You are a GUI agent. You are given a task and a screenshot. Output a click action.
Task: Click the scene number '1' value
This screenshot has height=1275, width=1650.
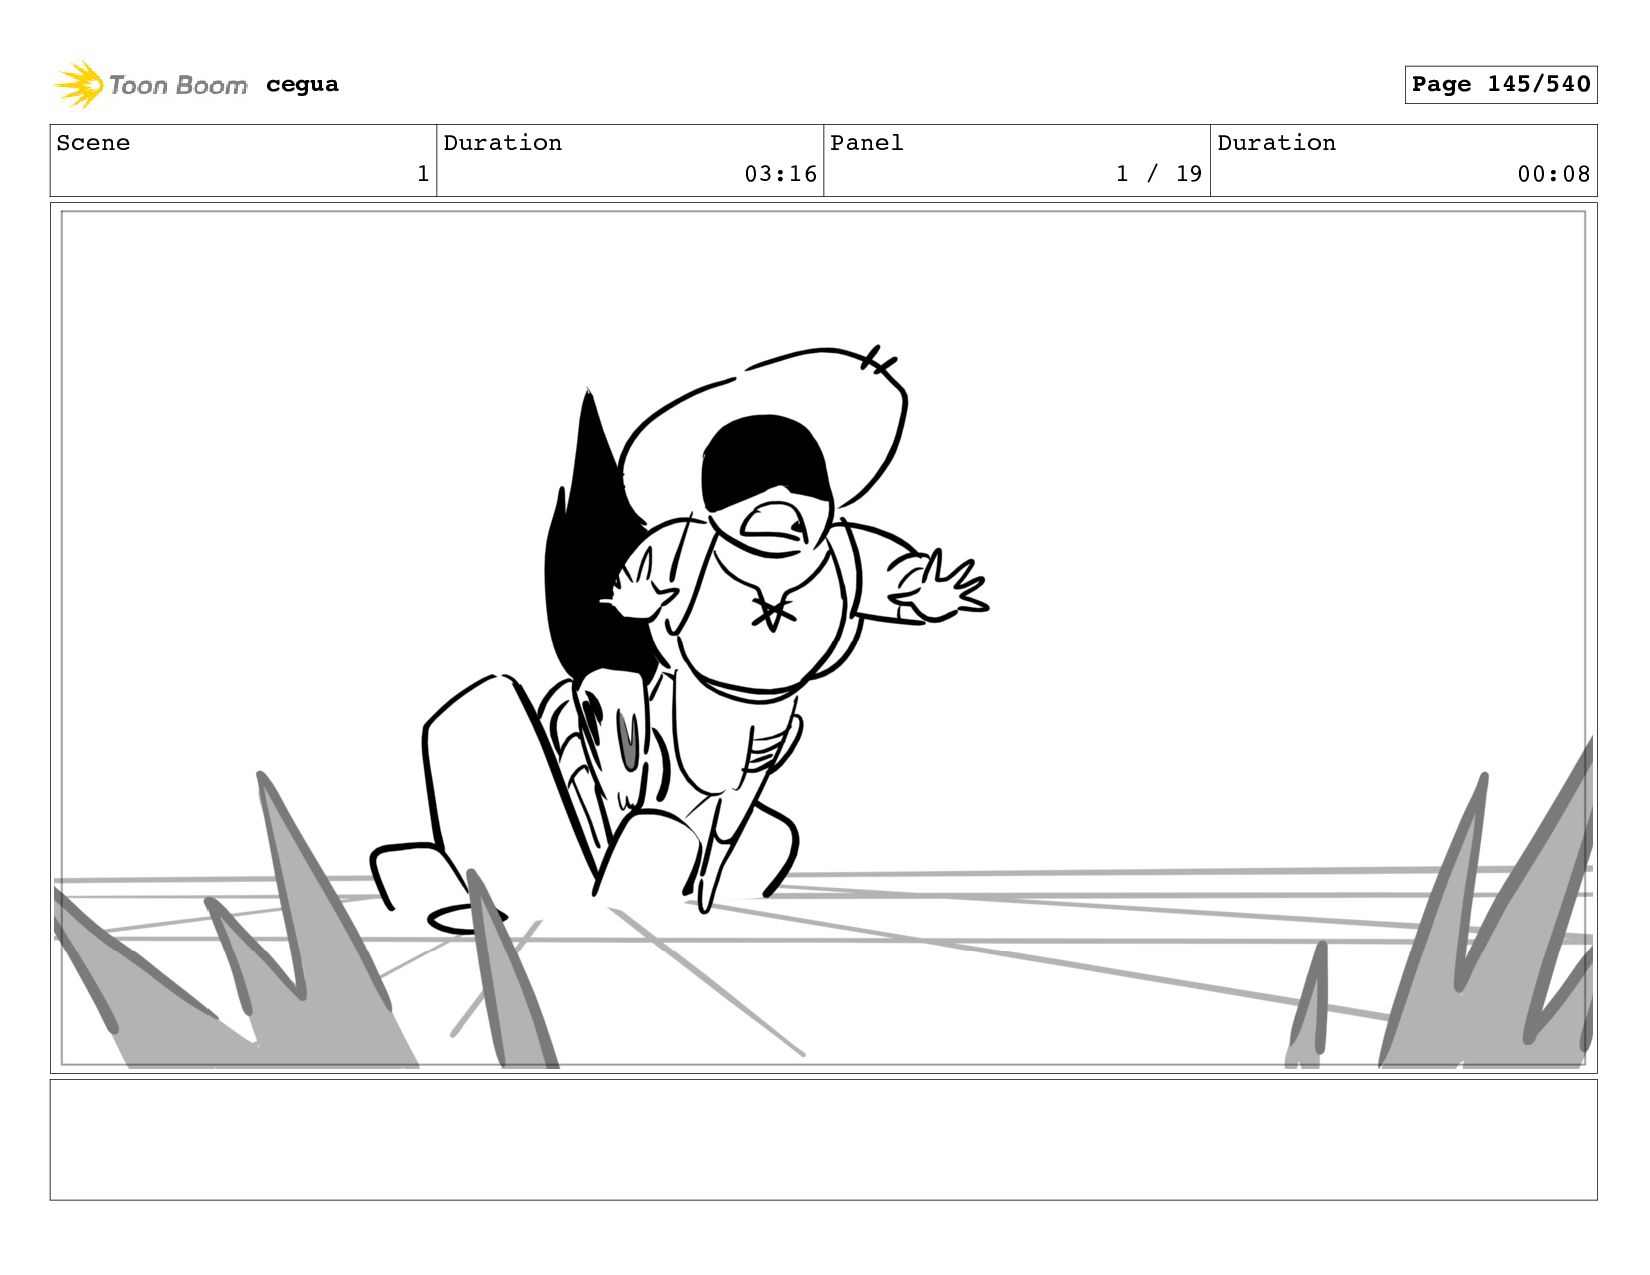coord(423,174)
